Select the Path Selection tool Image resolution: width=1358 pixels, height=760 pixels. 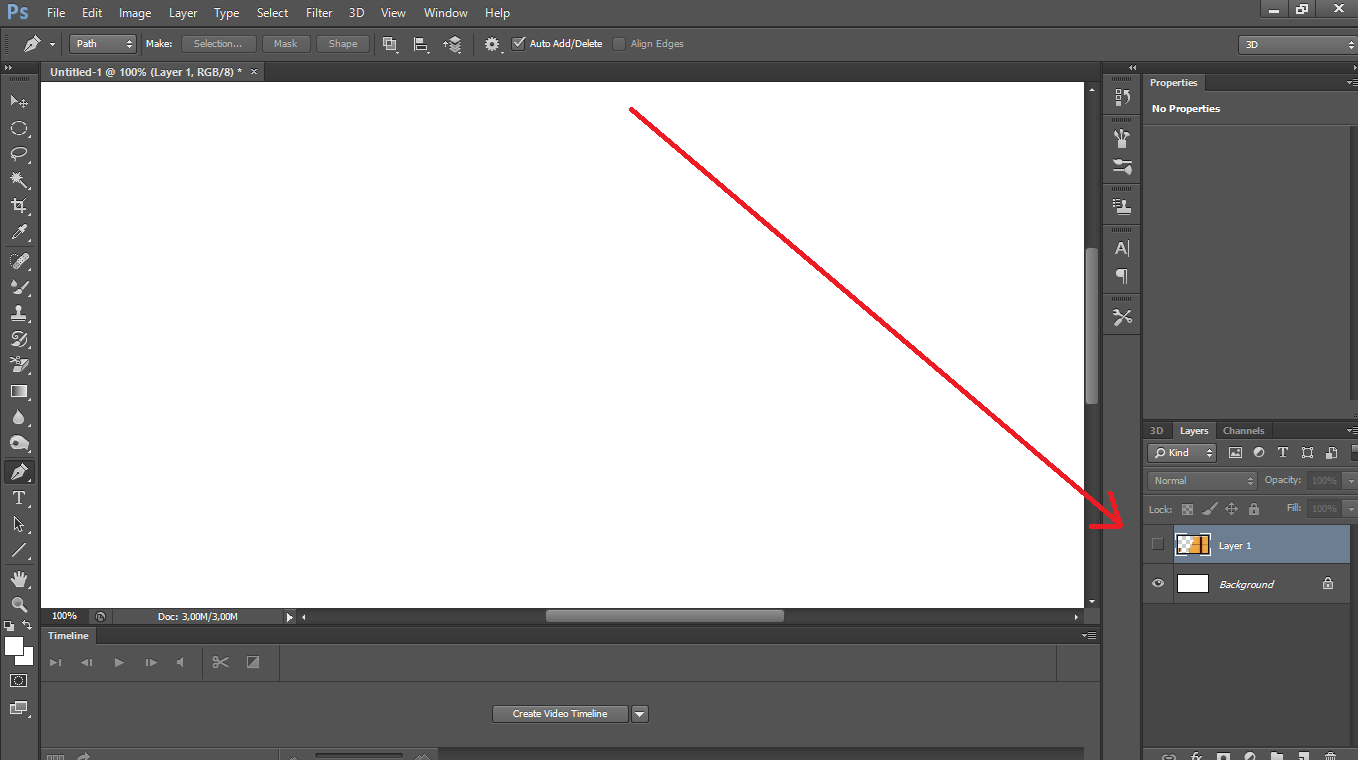tap(19, 524)
